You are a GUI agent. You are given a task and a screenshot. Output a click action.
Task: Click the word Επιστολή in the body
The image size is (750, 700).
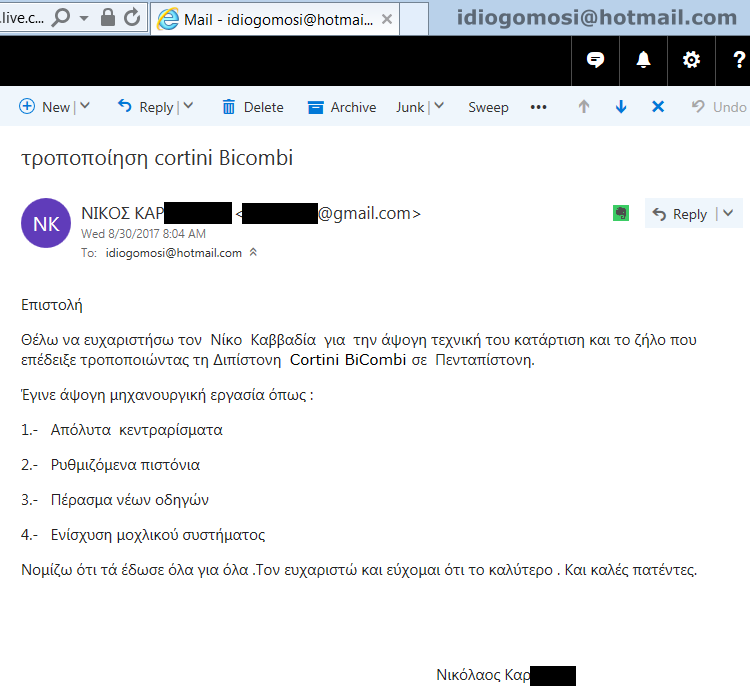[52, 305]
